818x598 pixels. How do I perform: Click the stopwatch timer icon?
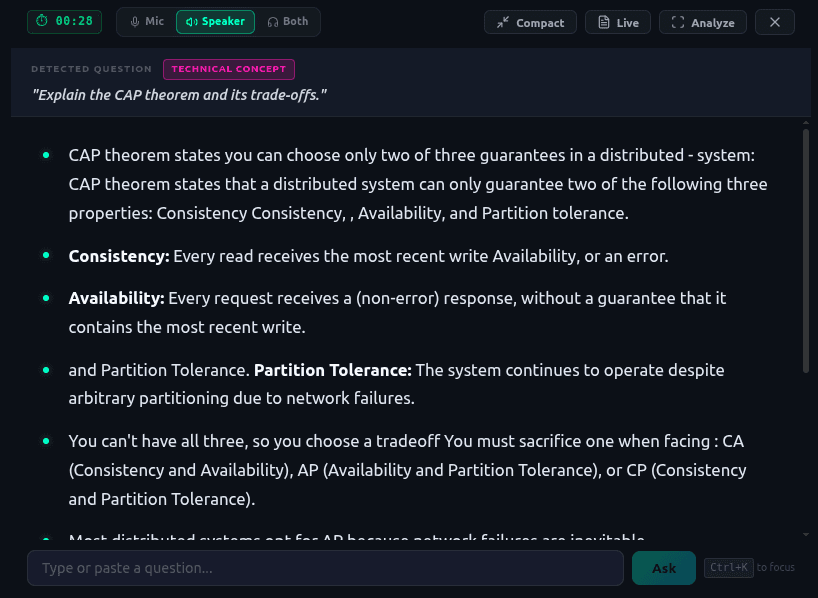click(x=42, y=21)
